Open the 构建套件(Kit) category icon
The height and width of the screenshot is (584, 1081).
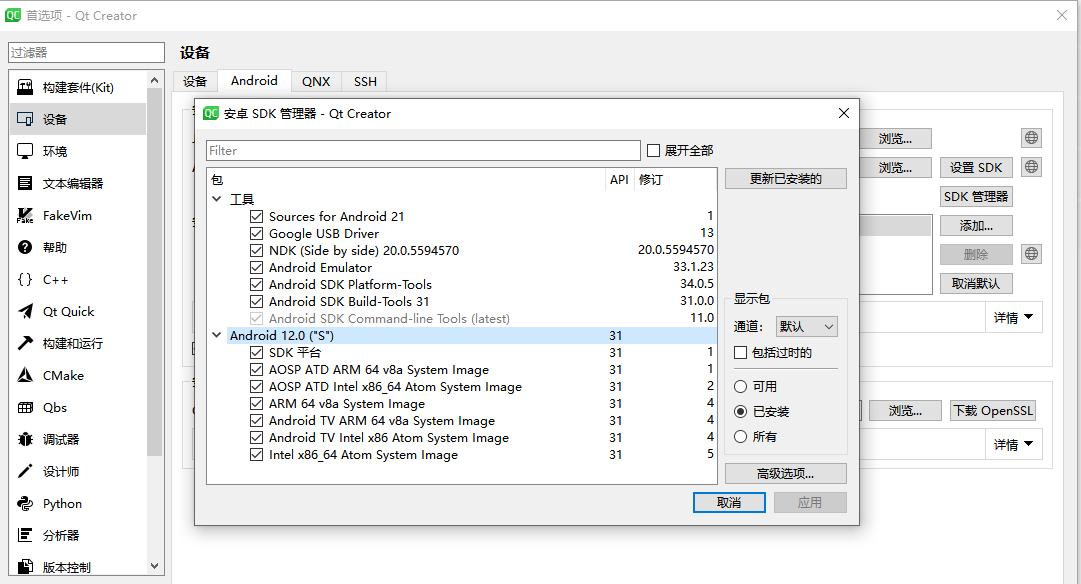pyautogui.click(x=25, y=87)
